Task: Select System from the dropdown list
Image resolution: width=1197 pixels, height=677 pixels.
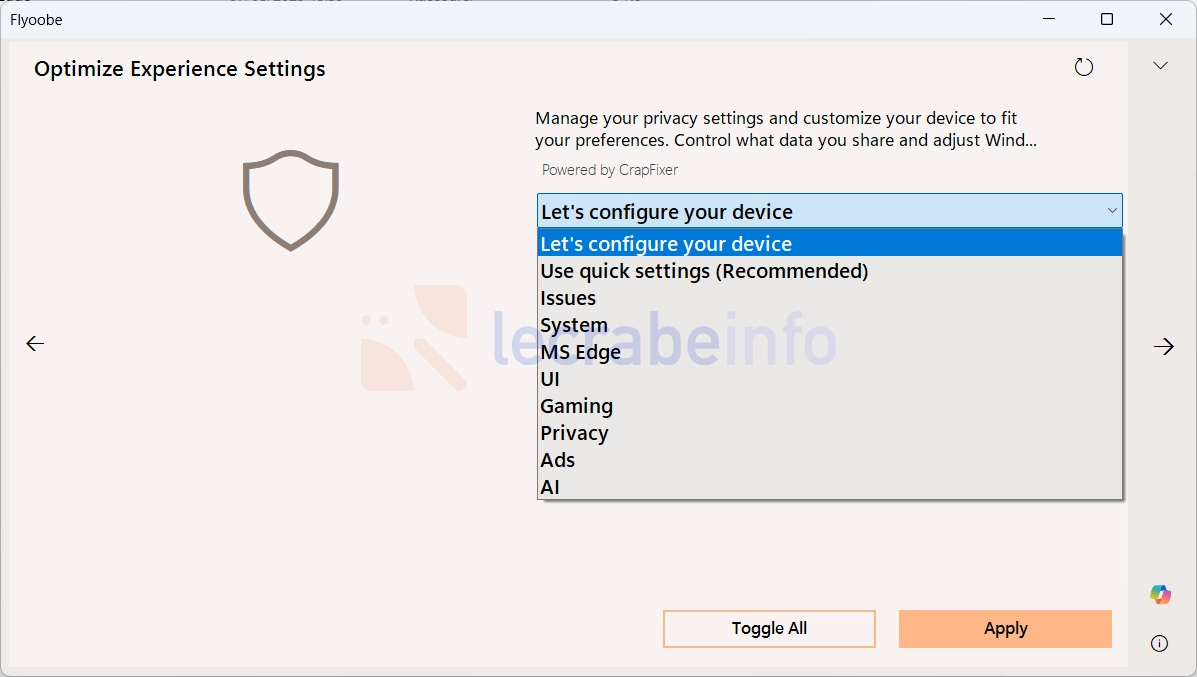Action: [x=830, y=325]
